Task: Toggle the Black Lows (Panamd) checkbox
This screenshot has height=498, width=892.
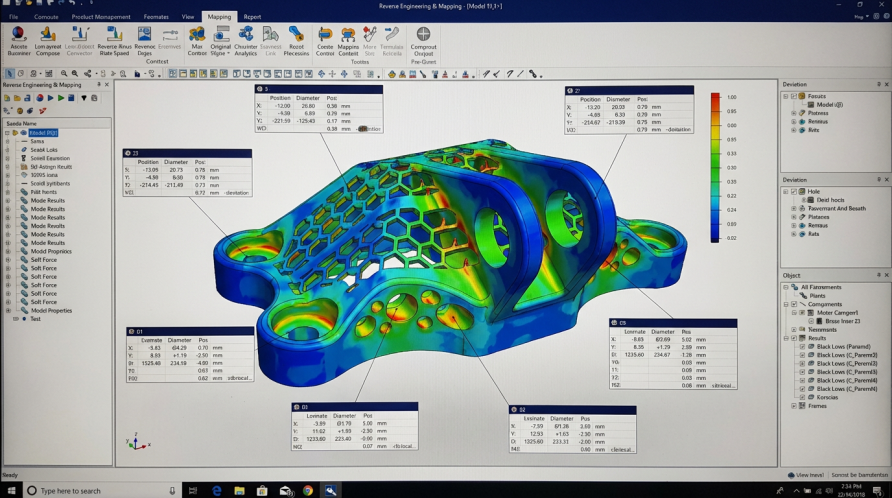Action: pyautogui.click(x=803, y=346)
